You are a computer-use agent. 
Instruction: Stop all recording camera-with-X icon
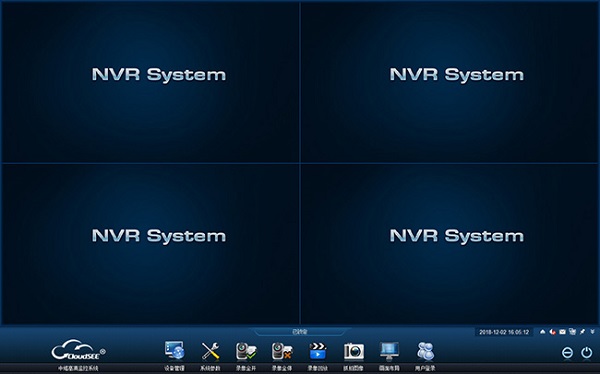(282, 351)
